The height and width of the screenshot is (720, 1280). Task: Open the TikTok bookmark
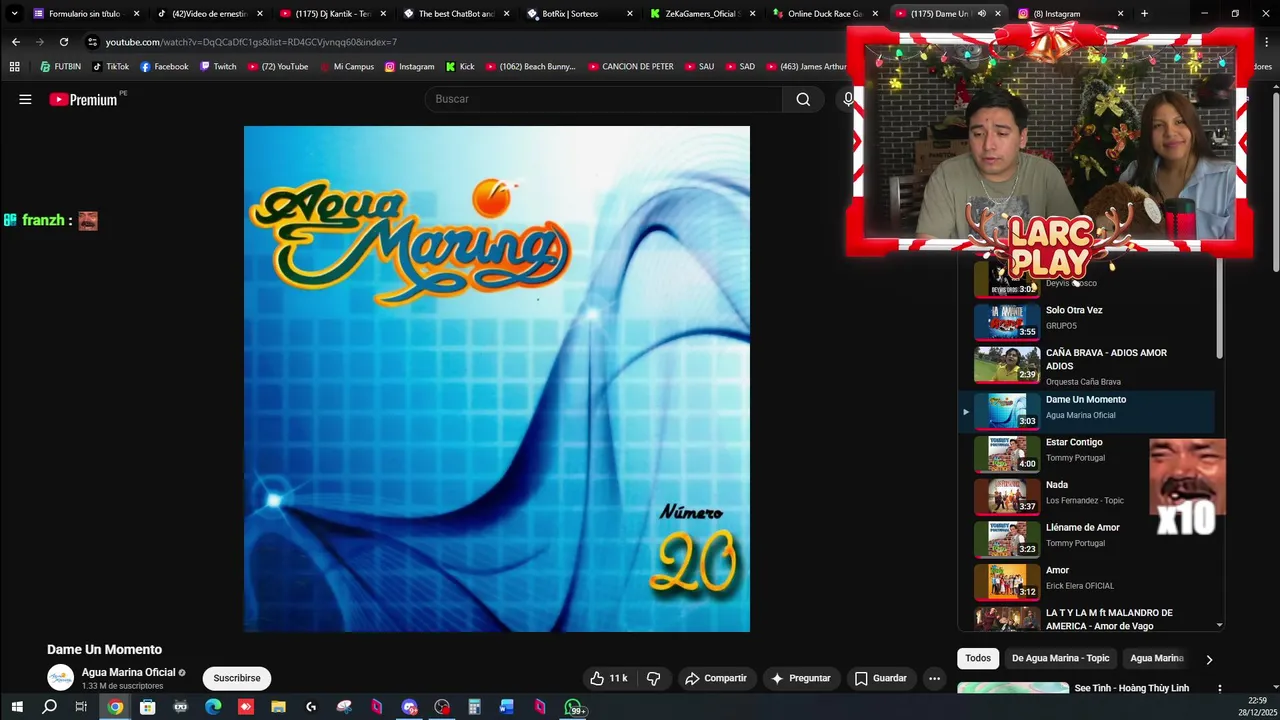coord(111,67)
